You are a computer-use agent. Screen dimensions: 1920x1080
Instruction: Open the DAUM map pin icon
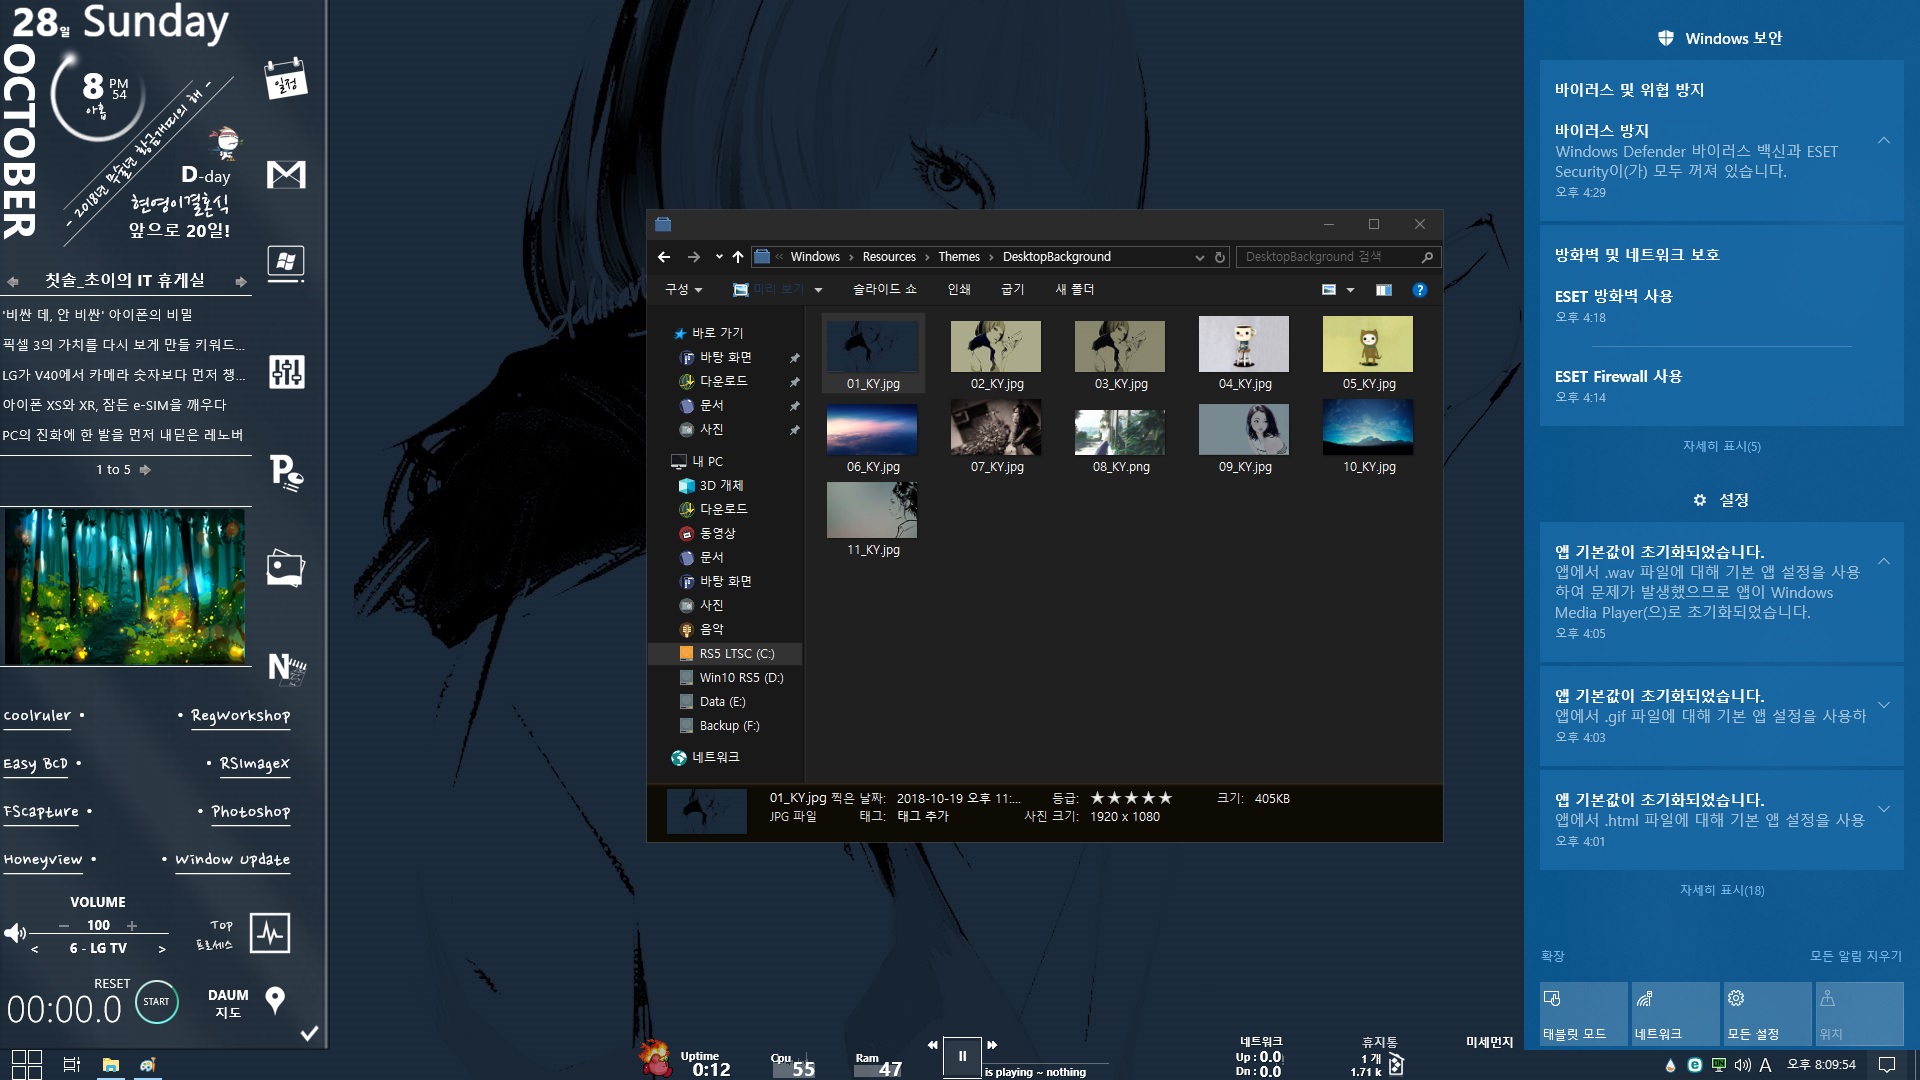pyautogui.click(x=275, y=1000)
